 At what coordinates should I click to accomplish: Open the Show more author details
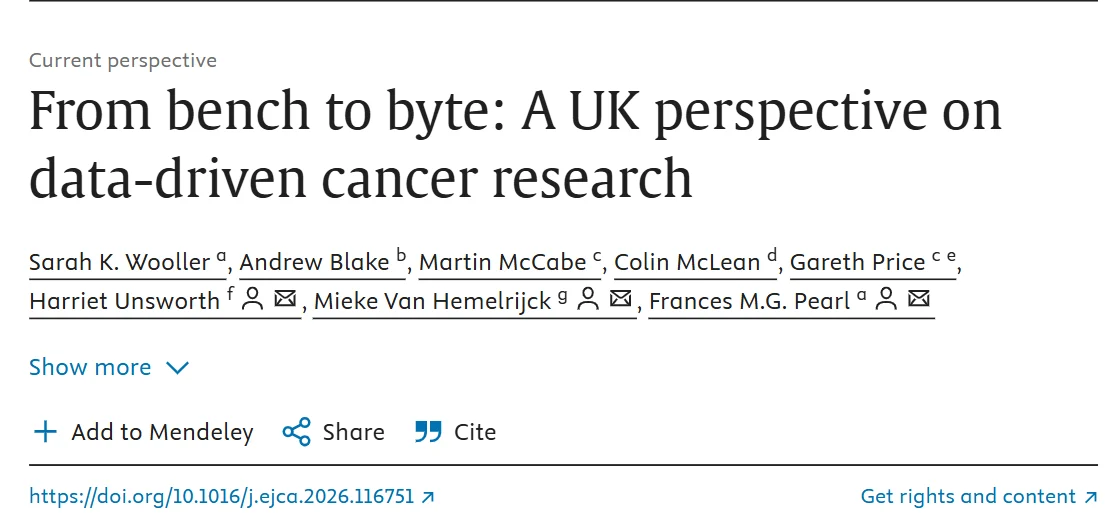click(90, 368)
